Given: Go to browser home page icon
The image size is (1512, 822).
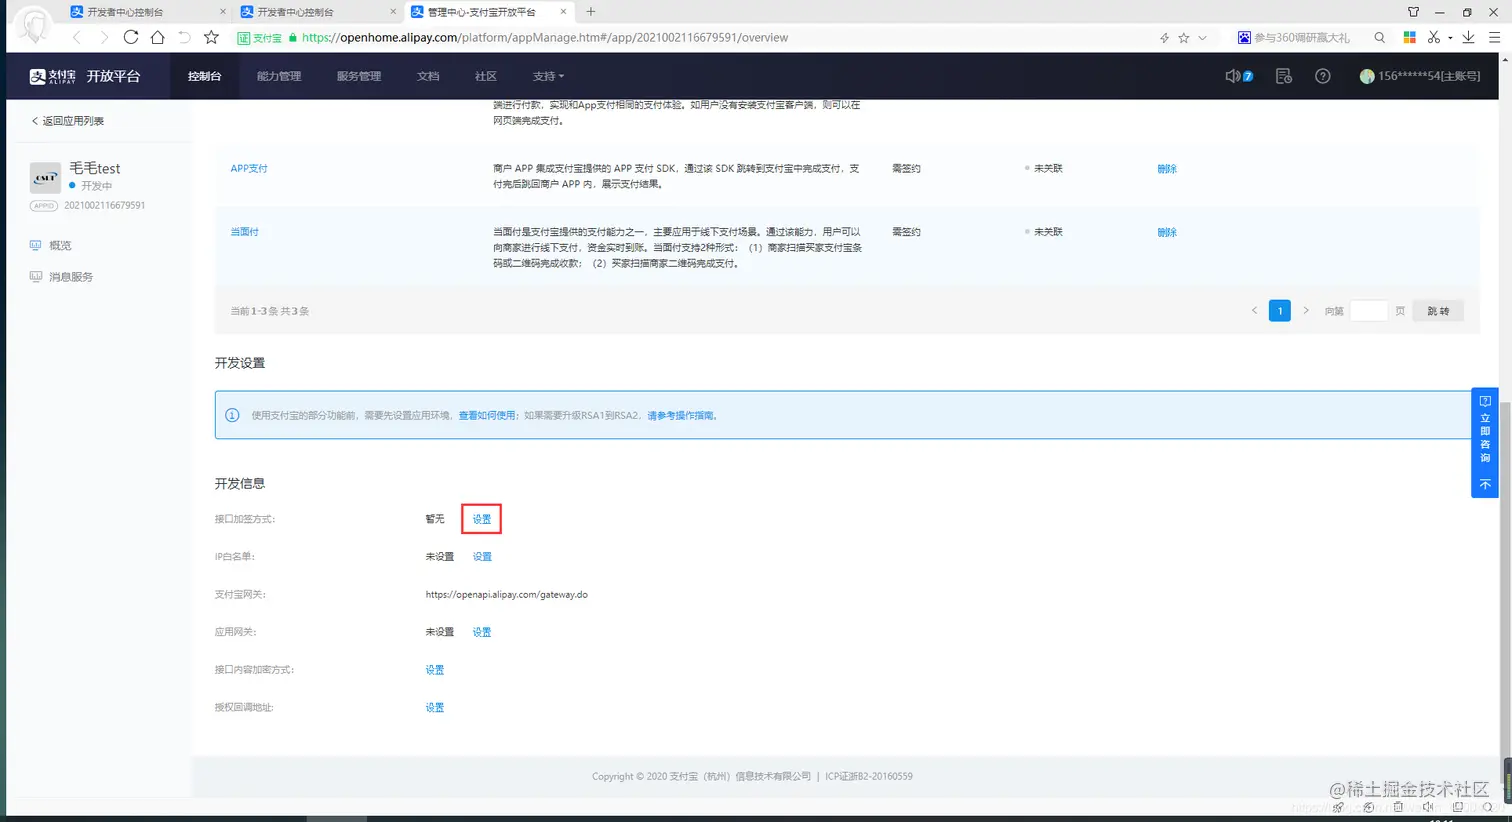Looking at the screenshot, I should 157,37.
